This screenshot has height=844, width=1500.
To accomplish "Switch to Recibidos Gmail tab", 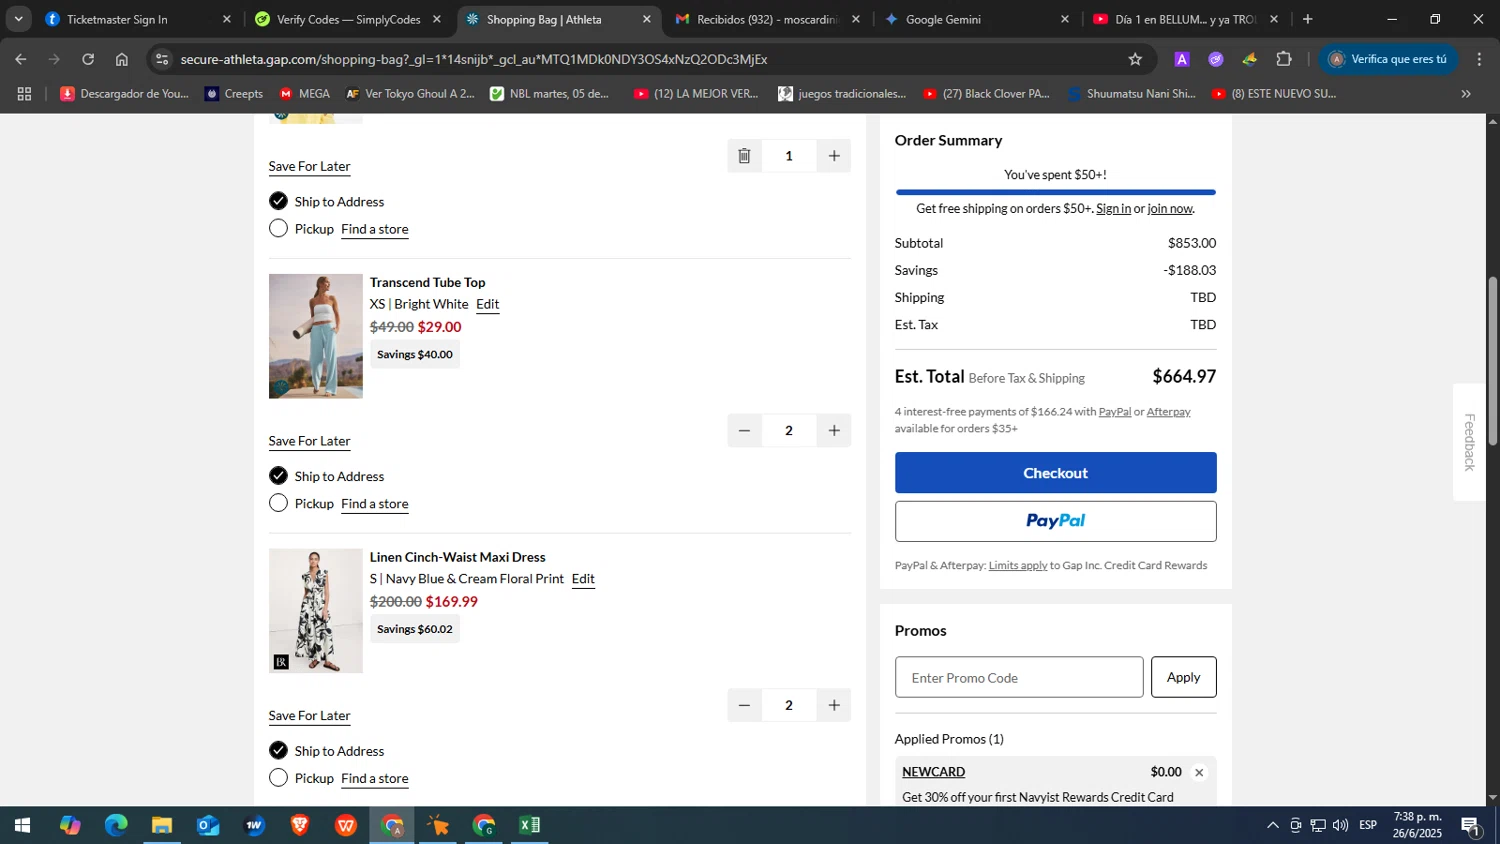I will coord(766,19).
